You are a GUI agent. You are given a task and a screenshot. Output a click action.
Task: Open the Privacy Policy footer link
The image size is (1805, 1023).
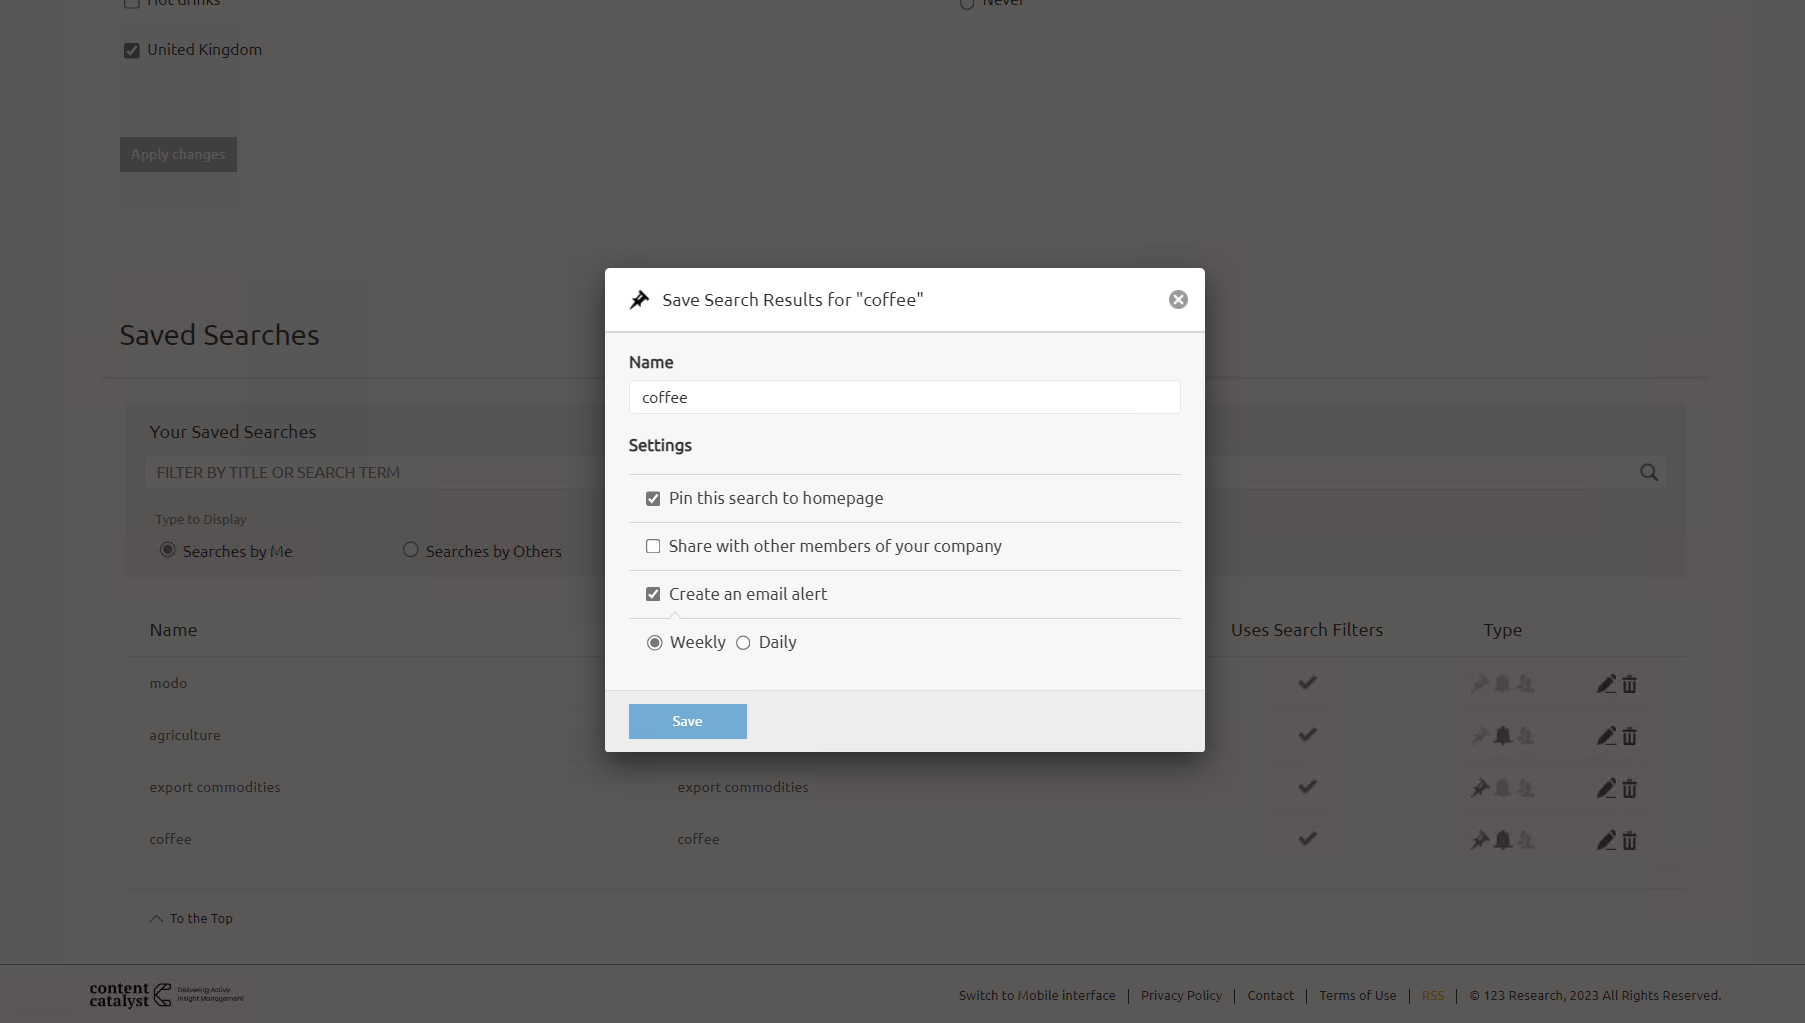click(x=1181, y=995)
